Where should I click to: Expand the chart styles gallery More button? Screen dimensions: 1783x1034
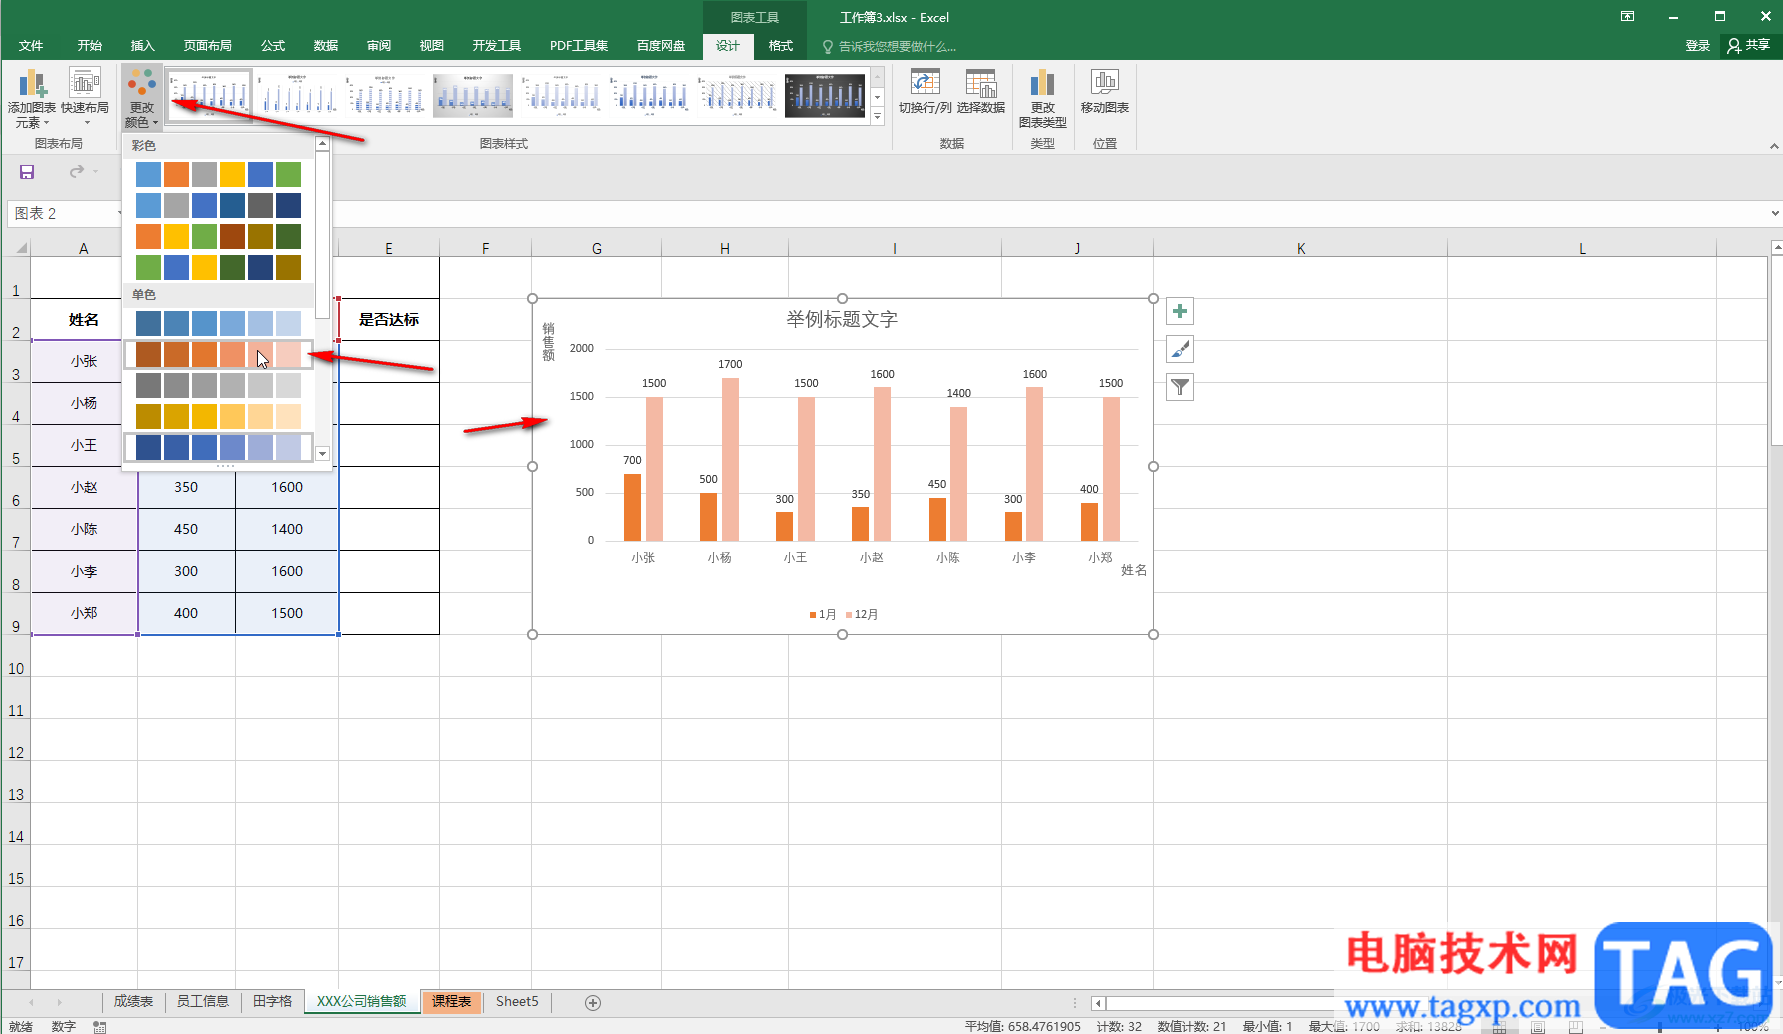878,116
